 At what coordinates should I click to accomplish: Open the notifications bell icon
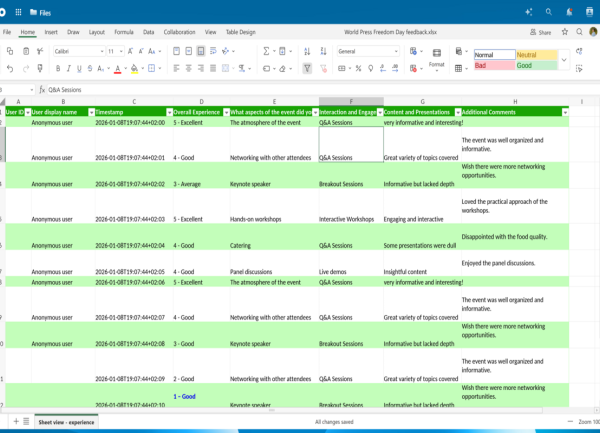(x=569, y=12)
